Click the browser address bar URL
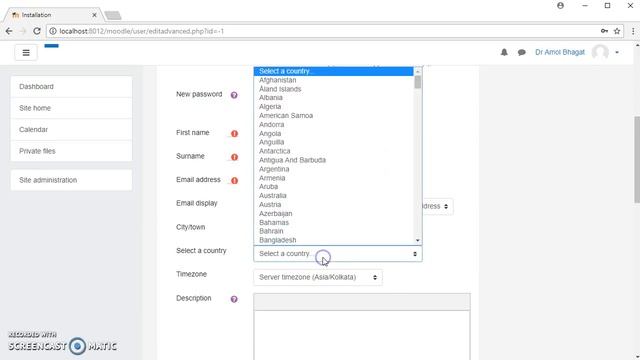The width and height of the screenshot is (640, 360). 142,31
